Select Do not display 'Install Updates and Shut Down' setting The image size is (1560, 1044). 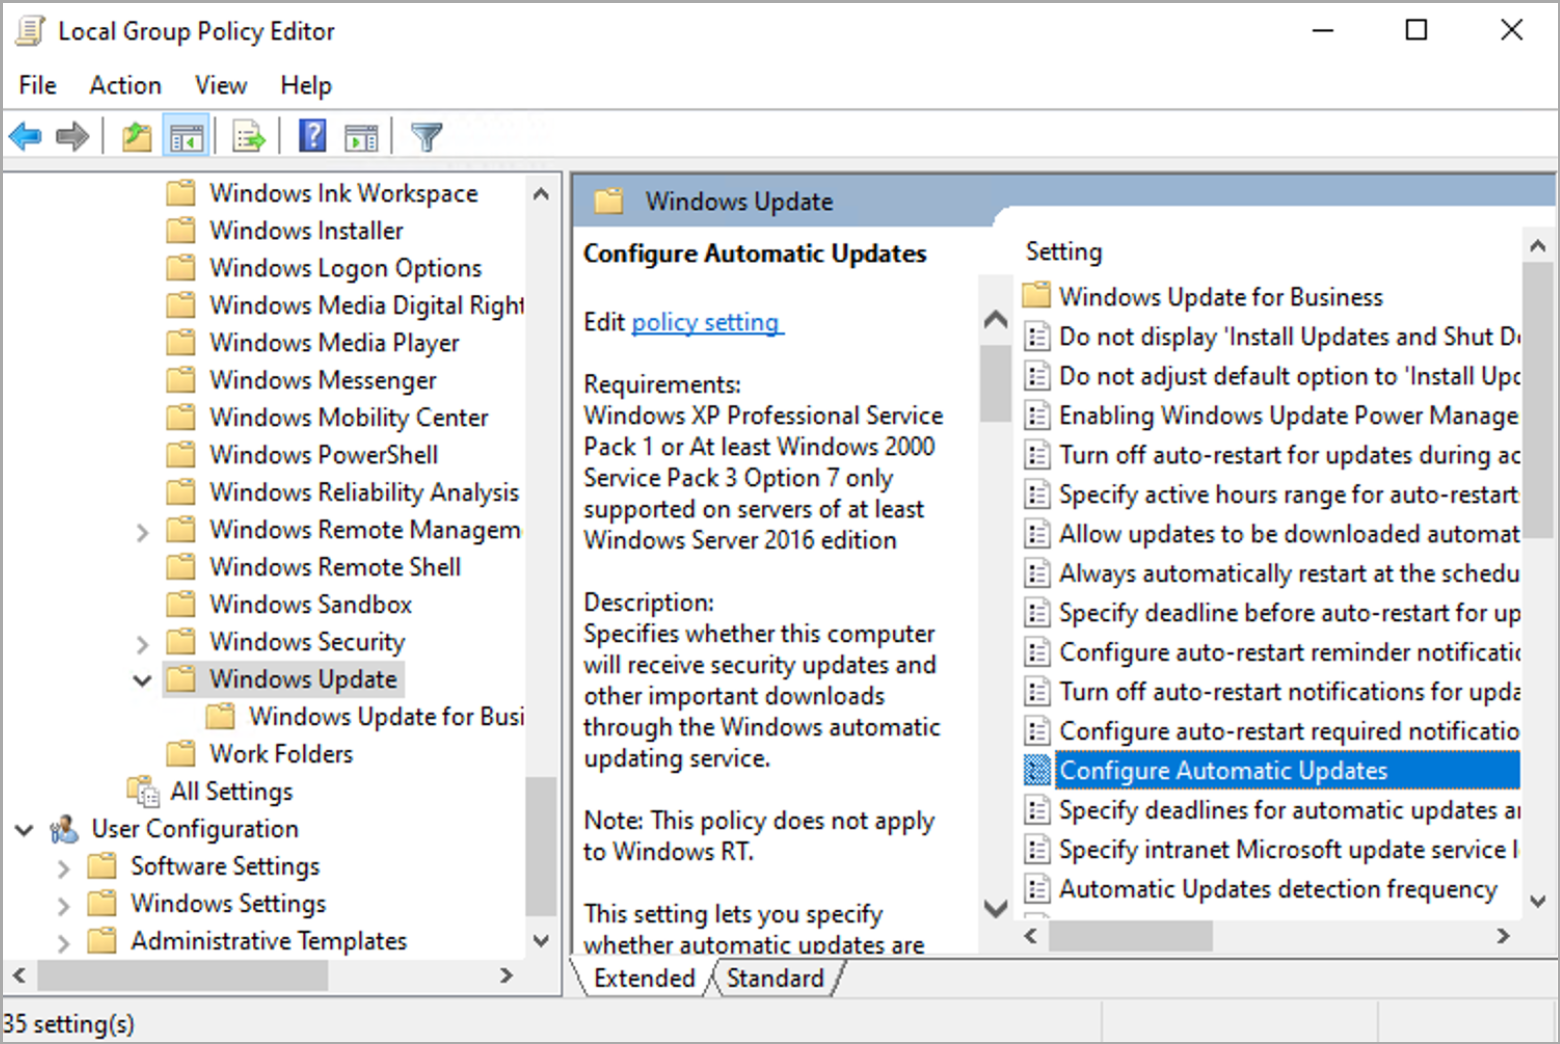coord(1288,337)
